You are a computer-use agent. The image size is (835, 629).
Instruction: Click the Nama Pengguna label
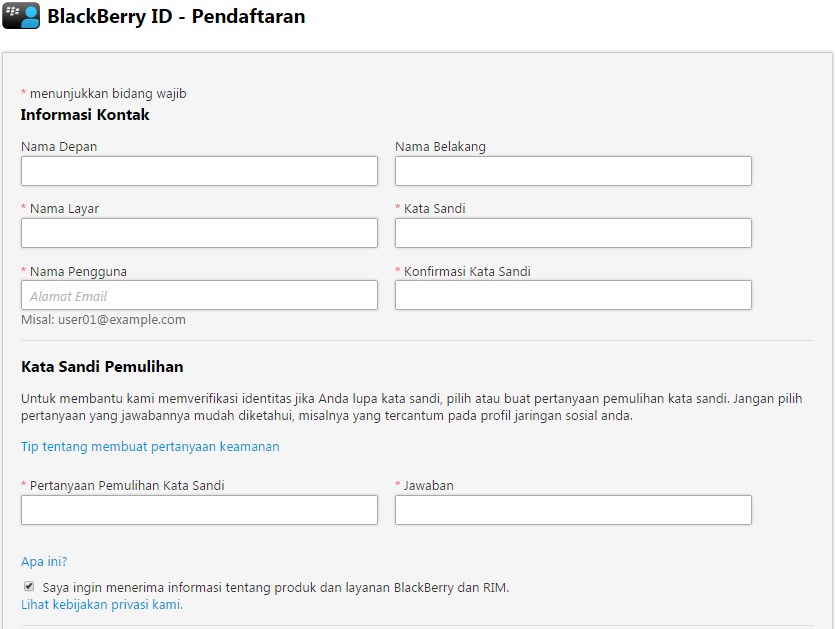click(78, 272)
